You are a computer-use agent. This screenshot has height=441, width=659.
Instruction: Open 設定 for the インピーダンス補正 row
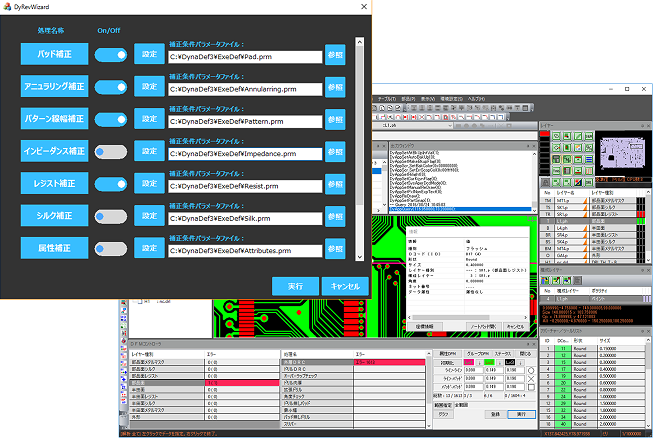click(x=148, y=152)
